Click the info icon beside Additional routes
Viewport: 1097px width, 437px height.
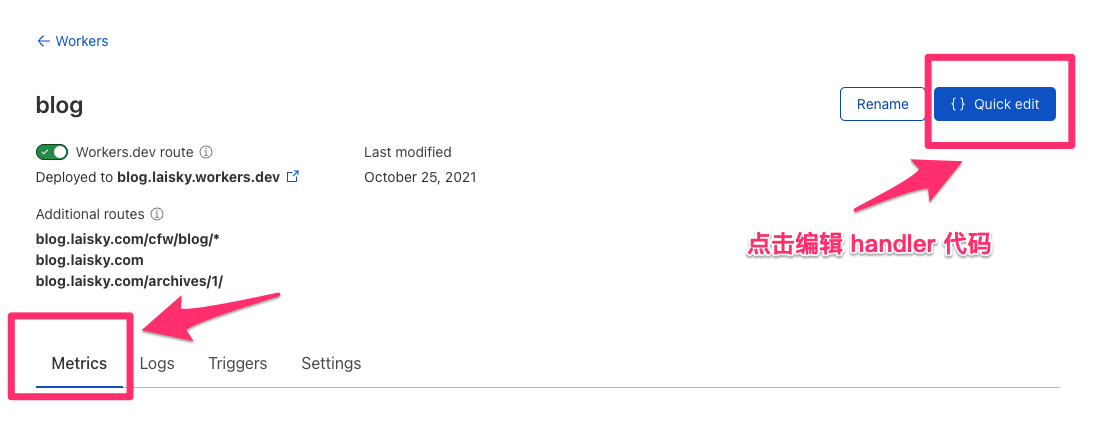[157, 214]
